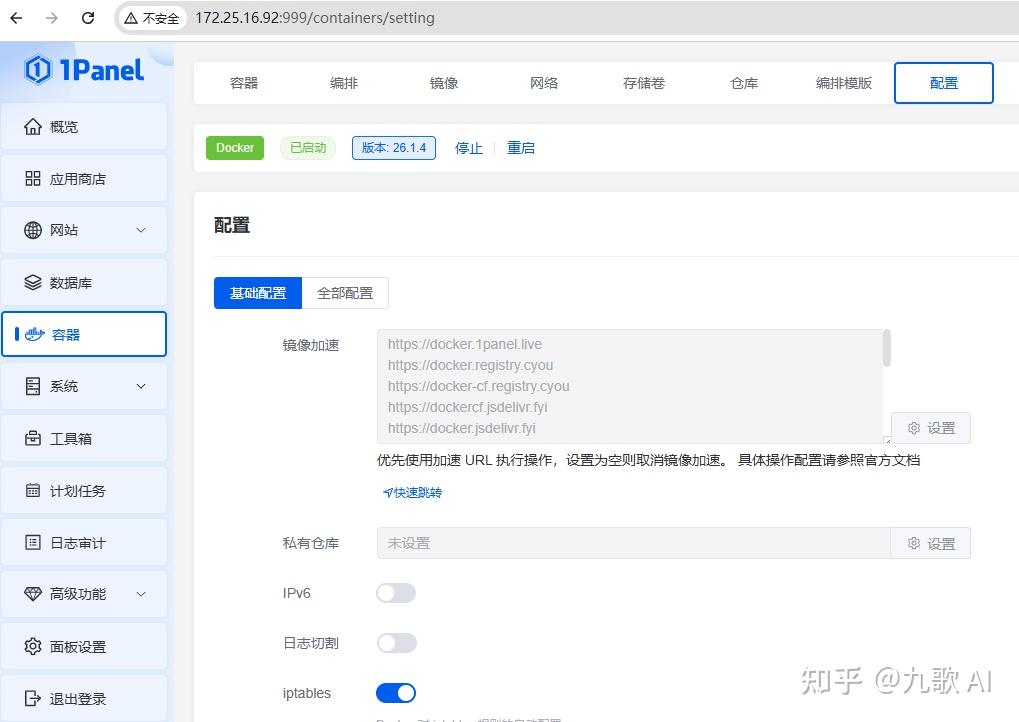Click the 容器 Docker whale icon
The image size is (1019, 722).
pos(34,334)
